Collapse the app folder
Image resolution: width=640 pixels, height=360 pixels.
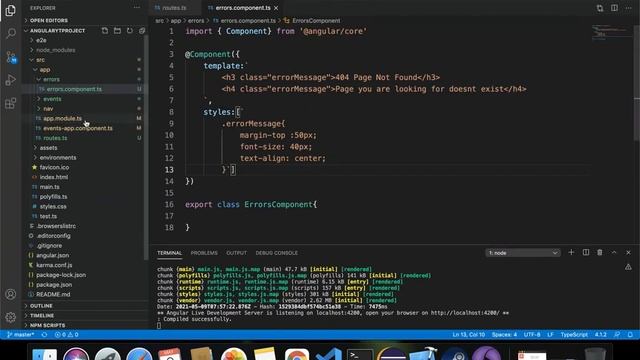pos(44,70)
